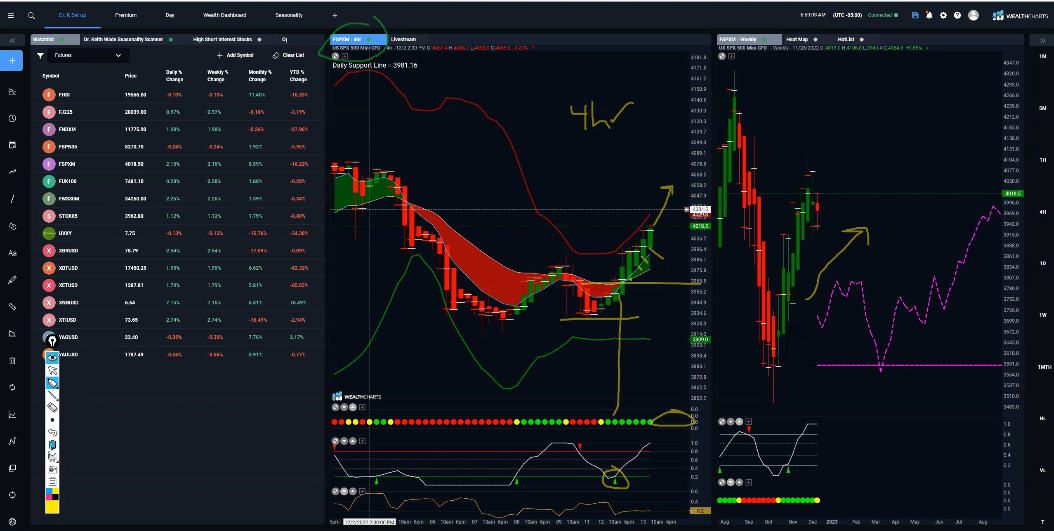Sort by Price column header
The image size is (1054, 531).
(x=130, y=76)
